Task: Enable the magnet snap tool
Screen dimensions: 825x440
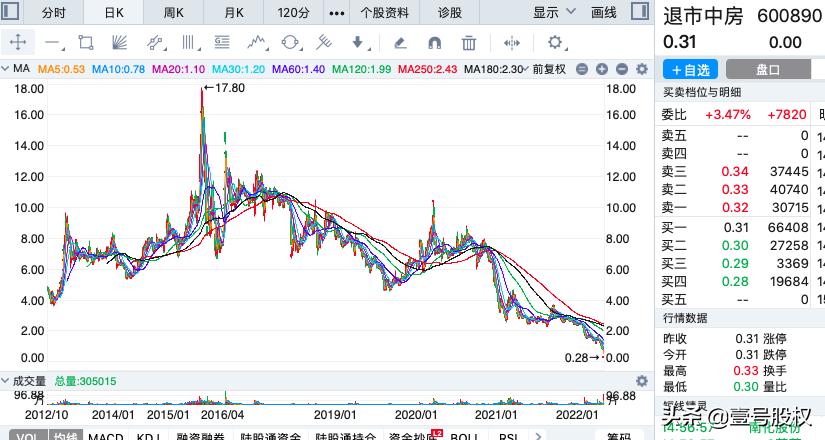Action: point(435,43)
